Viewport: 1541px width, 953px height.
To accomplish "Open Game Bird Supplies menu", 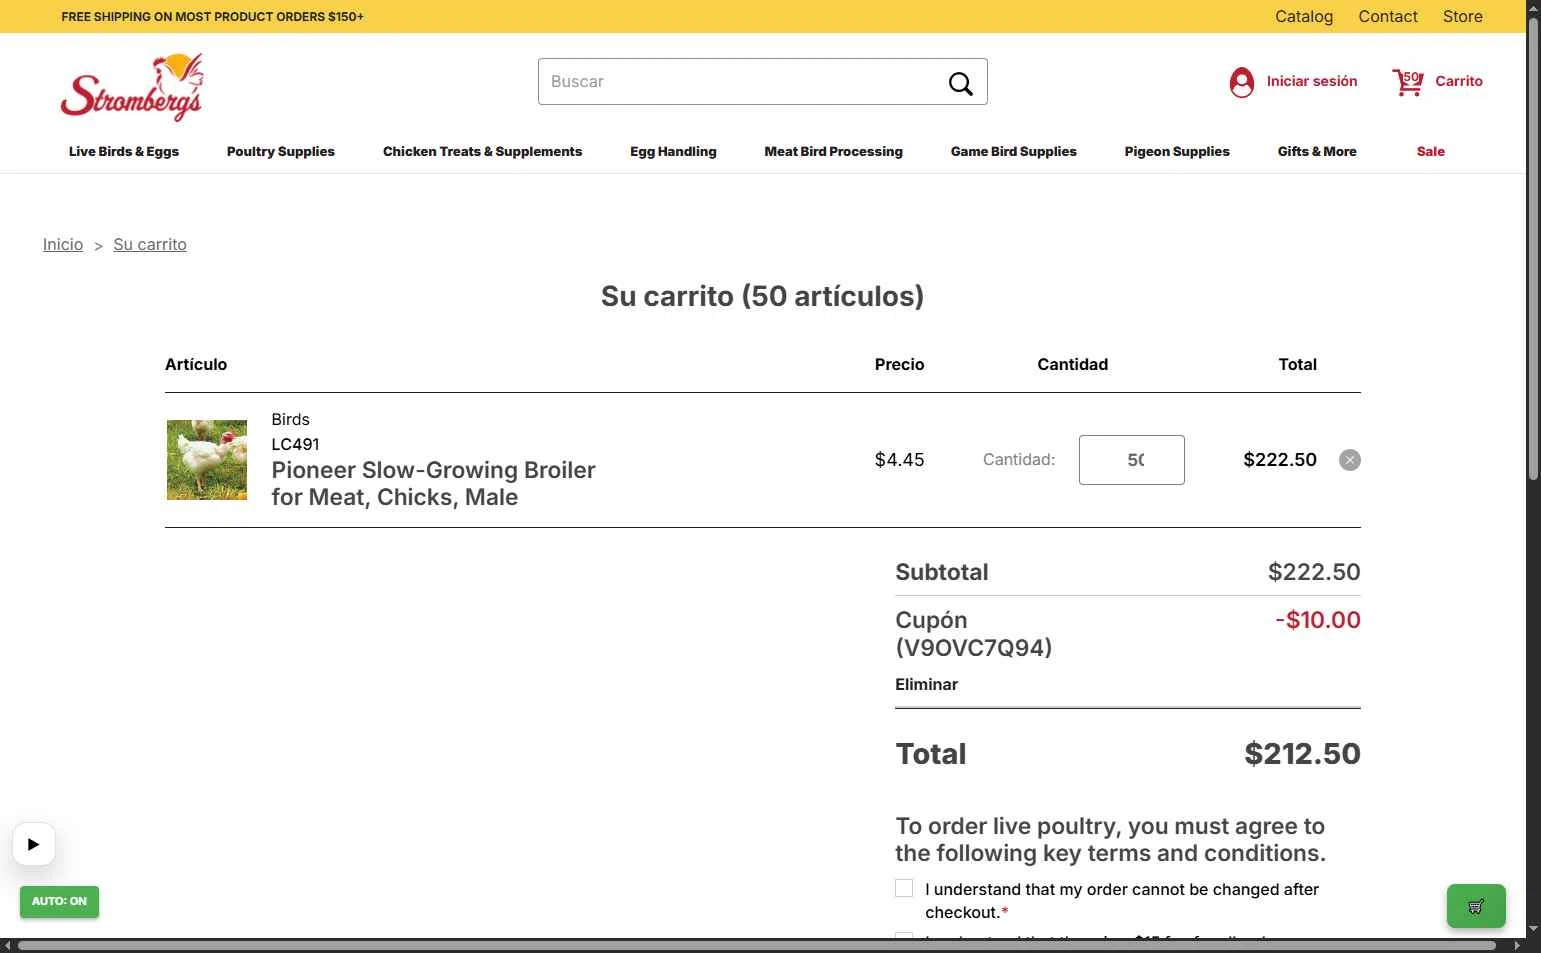I will click(x=1013, y=152).
